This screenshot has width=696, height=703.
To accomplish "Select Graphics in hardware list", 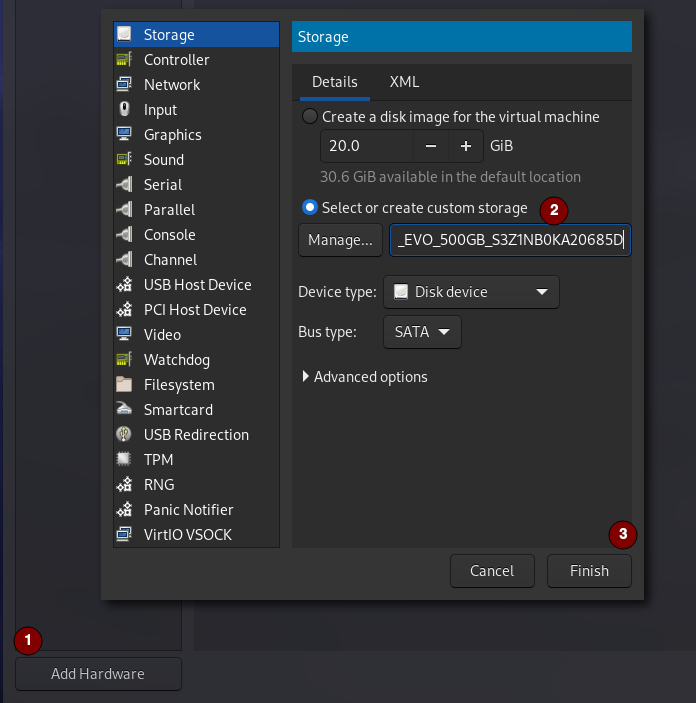I will [196, 135].
